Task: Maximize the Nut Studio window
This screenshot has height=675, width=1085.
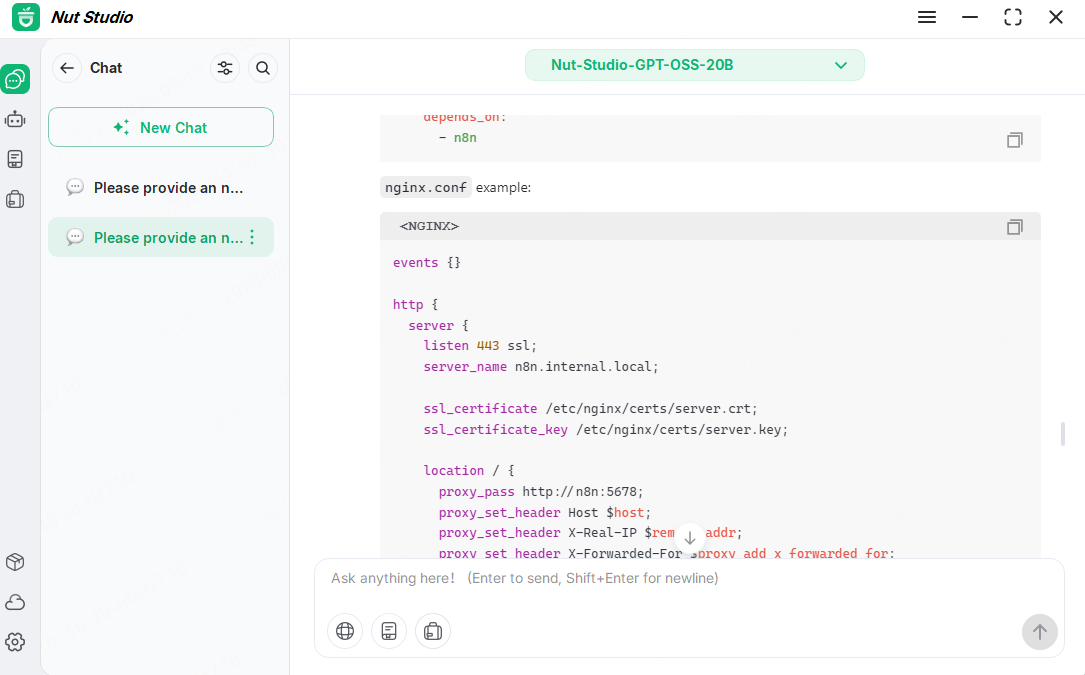Action: (1012, 17)
